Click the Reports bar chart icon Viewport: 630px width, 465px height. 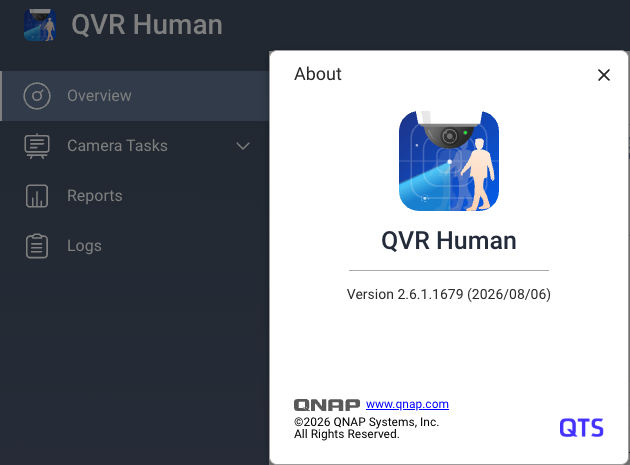coord(37,196)
